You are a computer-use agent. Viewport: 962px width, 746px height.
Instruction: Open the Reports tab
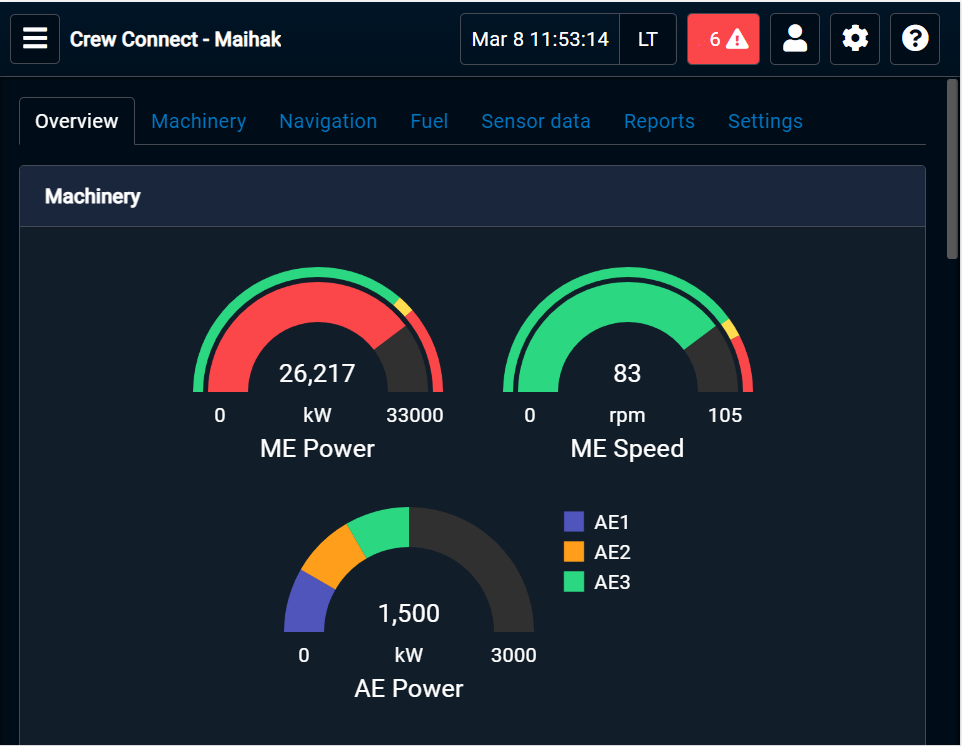pyautogui.click(x=659, y=121)
